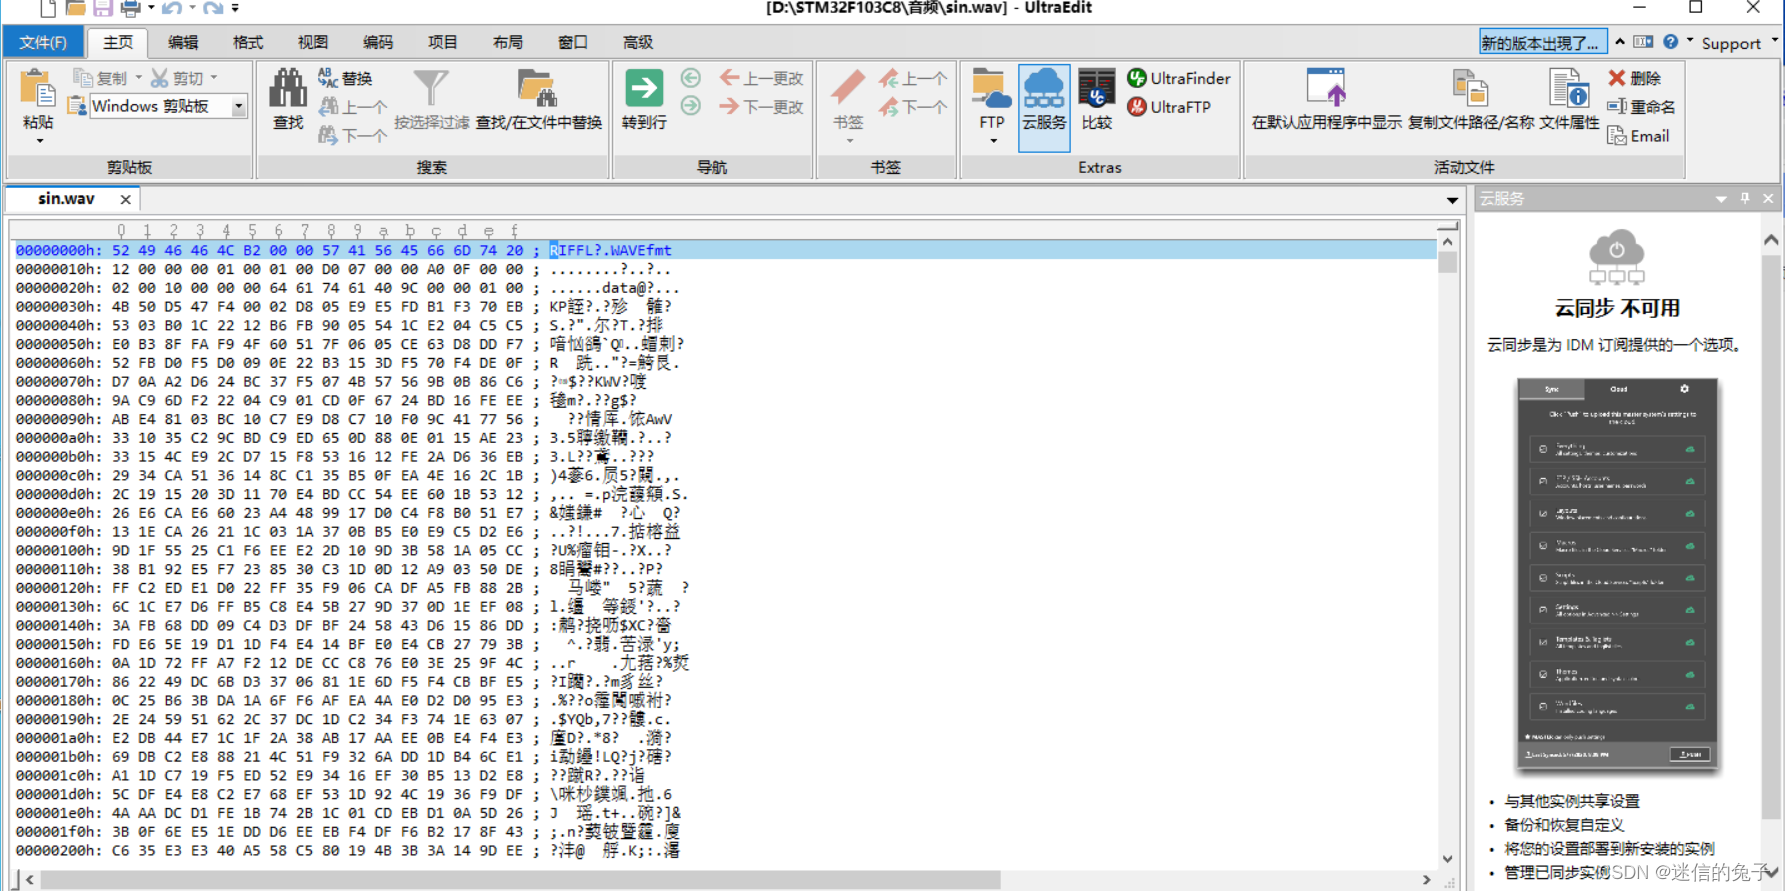This screenshot has width=1785, height=891.
Task: Switch to the Coding (编码) ribbon tab
Action: 378,42
